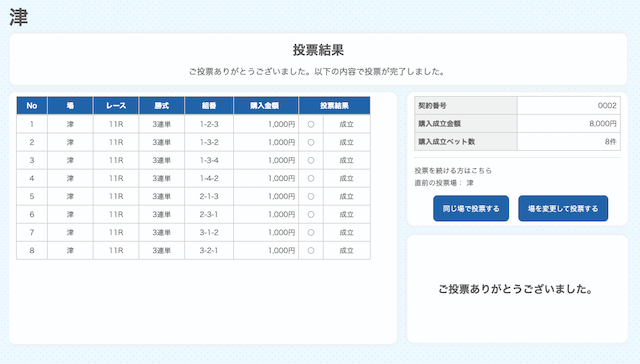Click the 11R cell in the 2-1-3 row
This screenshot has width=640, height=364.
click(116, 196)
